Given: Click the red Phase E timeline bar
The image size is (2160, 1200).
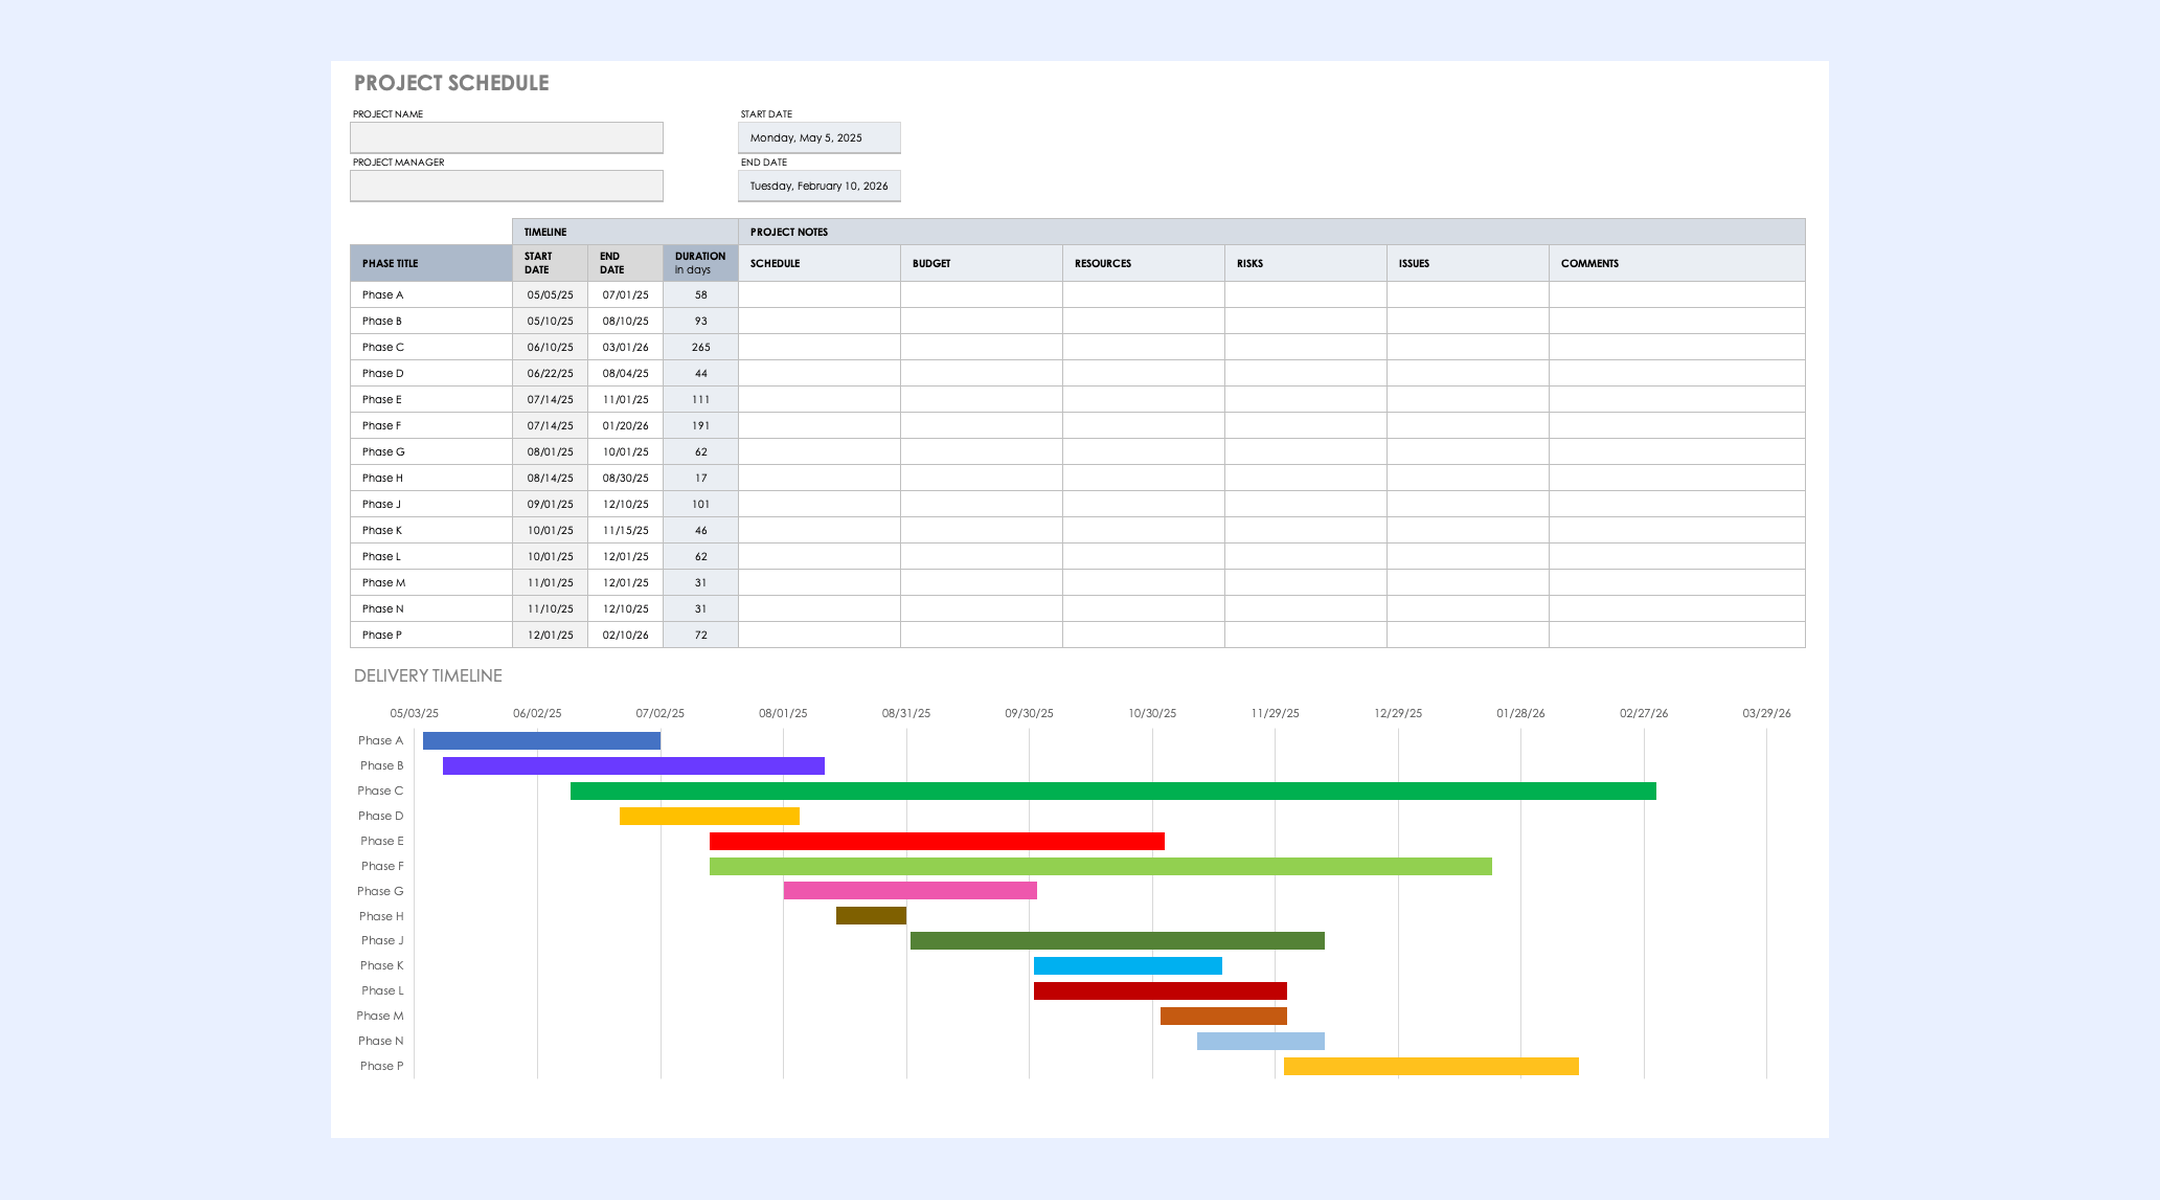Looking at the screenshot, I should [x=937, y=841].
